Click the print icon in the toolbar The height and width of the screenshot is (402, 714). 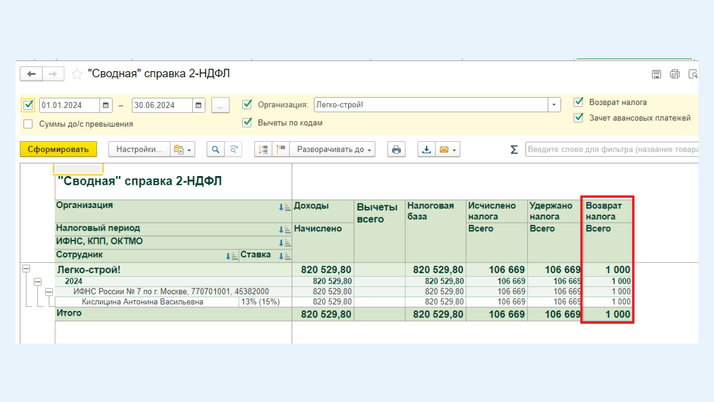pos(396,149)
